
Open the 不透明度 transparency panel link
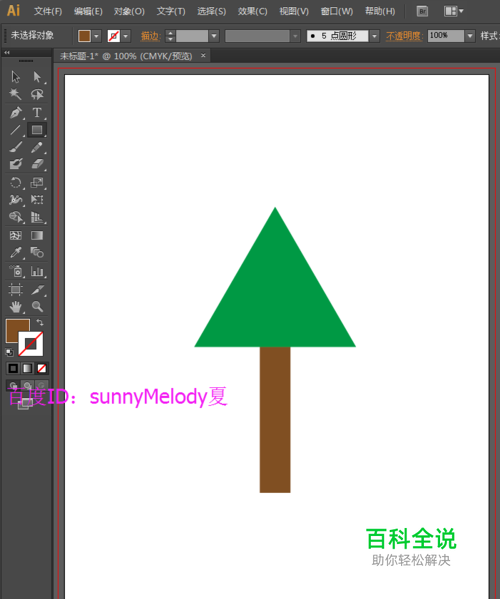tap(404, 36)
